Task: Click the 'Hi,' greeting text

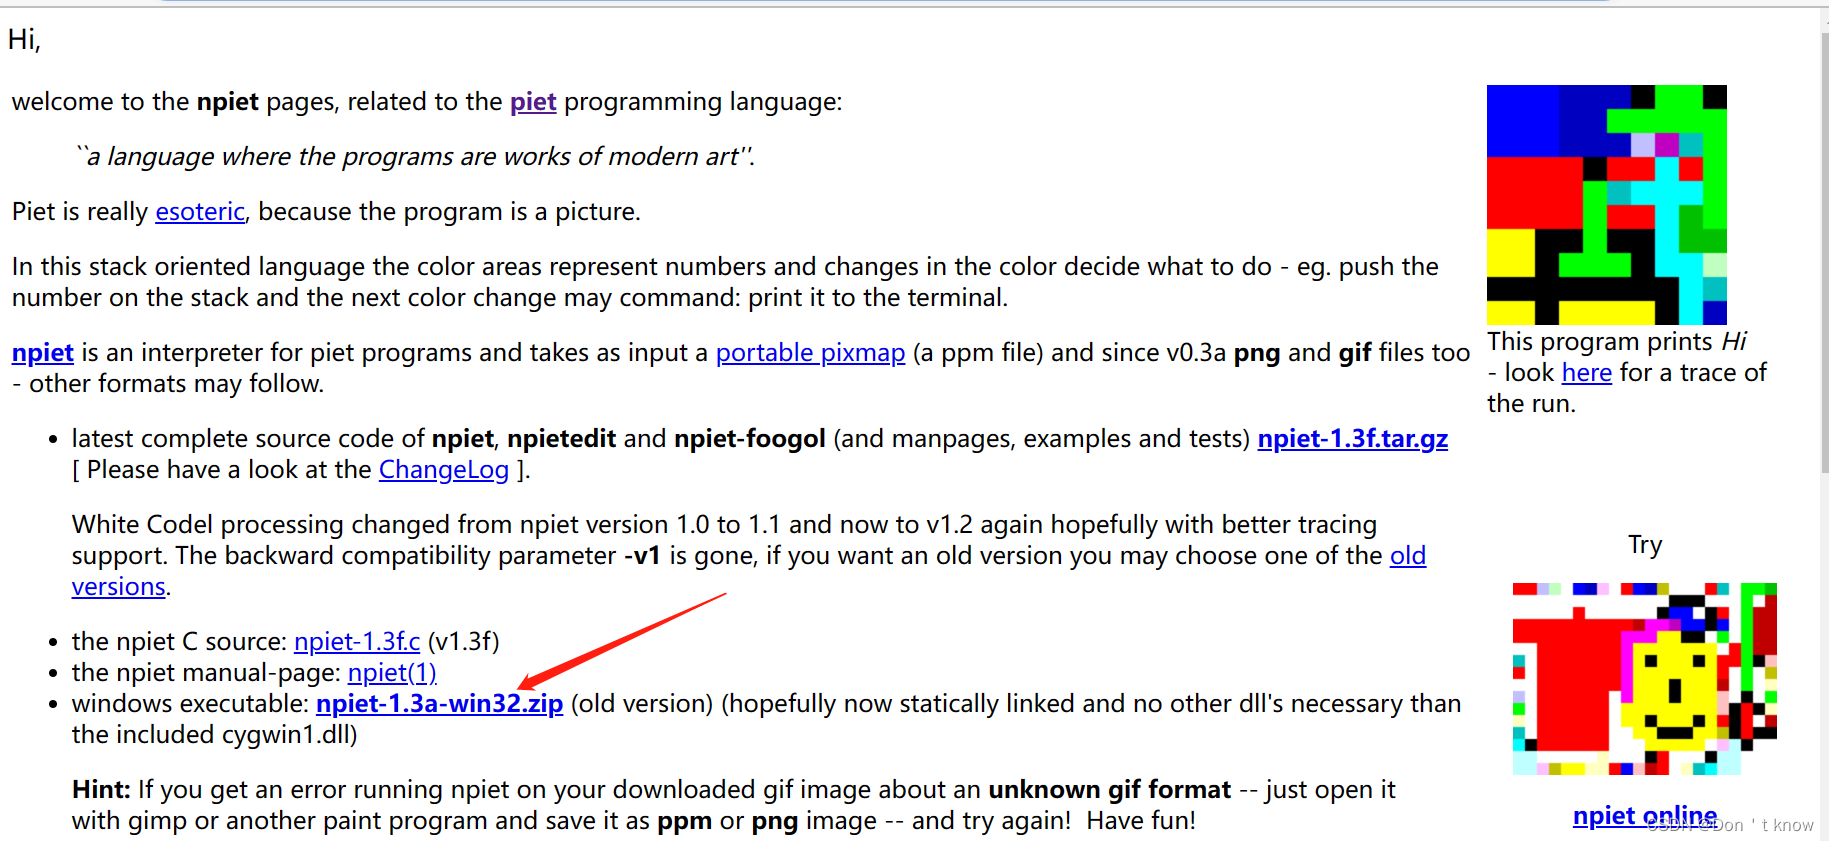Action: (x=24, y=39)
